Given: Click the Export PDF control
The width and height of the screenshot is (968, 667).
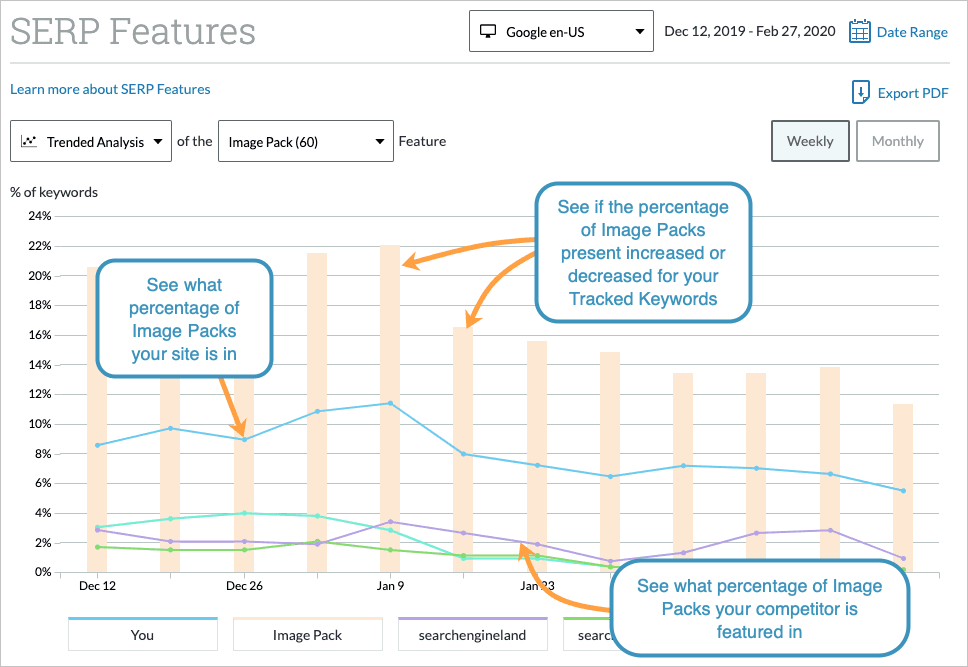Looking at the screenshot, I should (x=910, y=92).
